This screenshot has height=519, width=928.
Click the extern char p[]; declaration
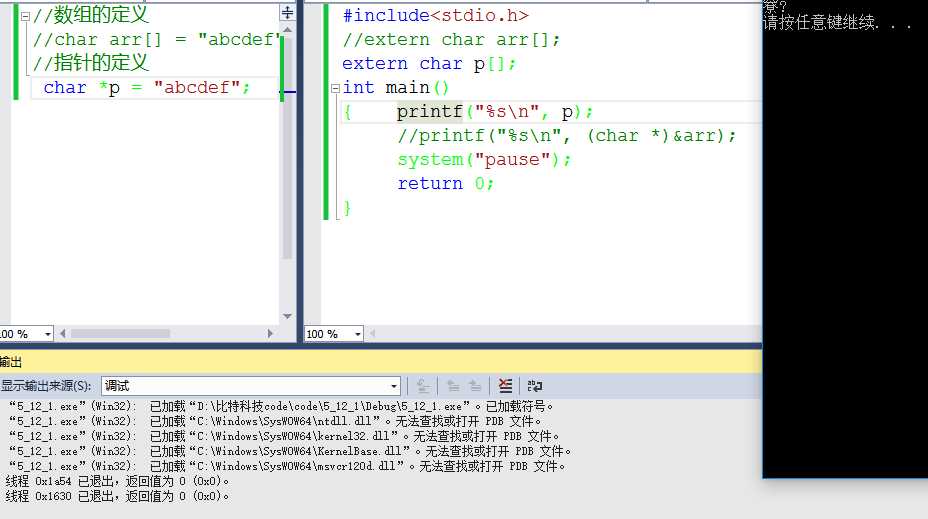(429, 64)
